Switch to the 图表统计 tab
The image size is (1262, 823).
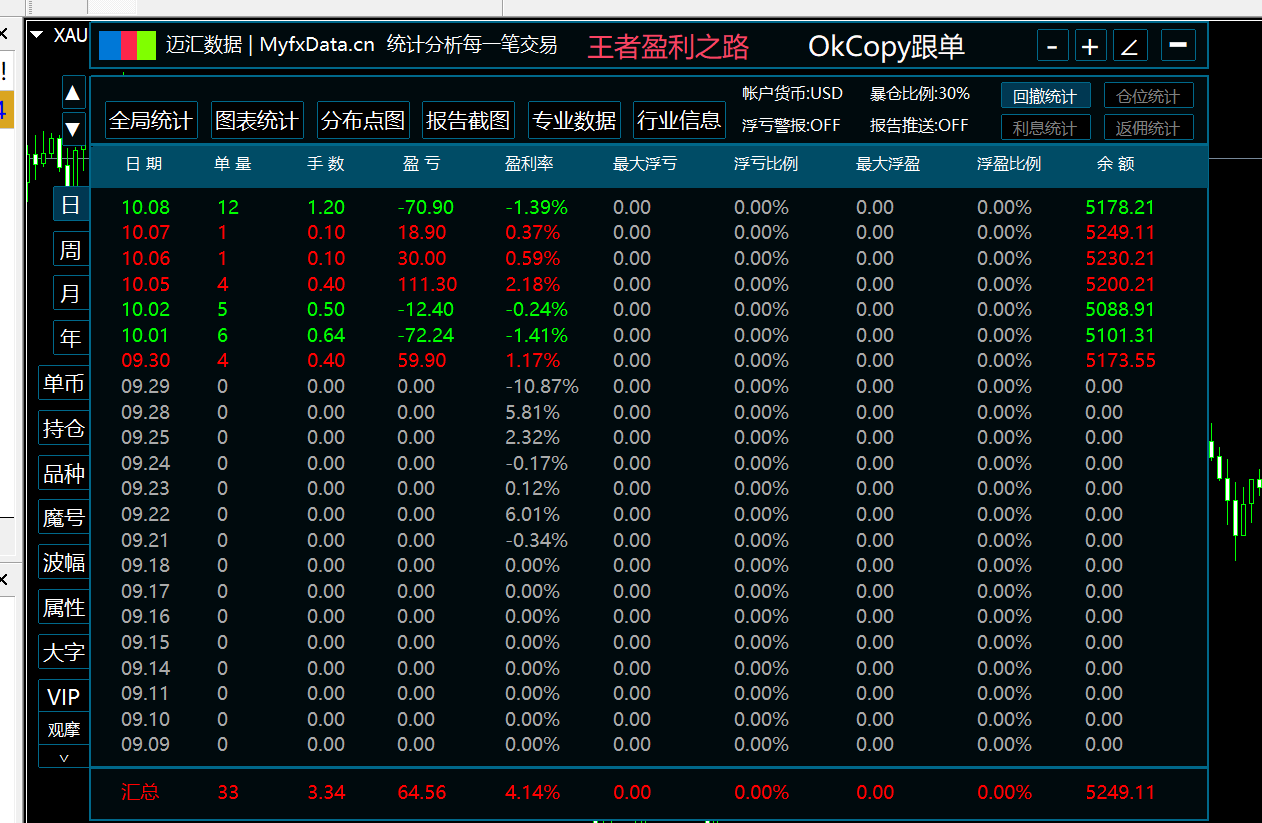[257, 121]
